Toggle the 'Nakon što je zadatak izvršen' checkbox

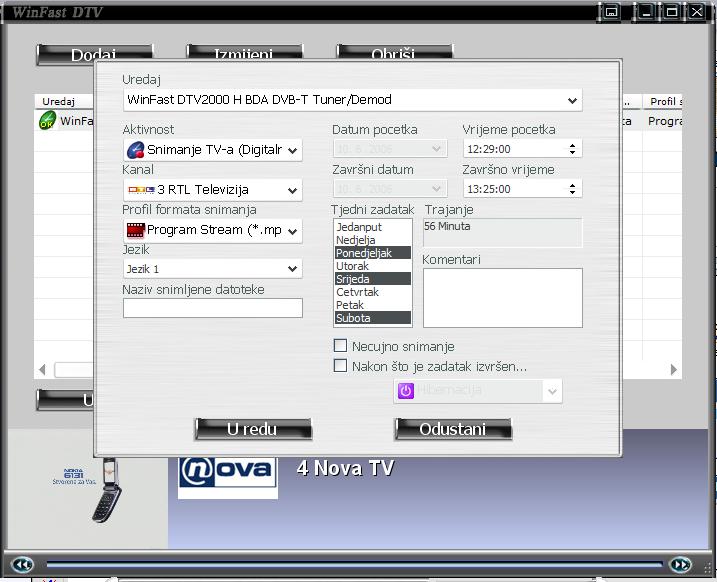341,366
